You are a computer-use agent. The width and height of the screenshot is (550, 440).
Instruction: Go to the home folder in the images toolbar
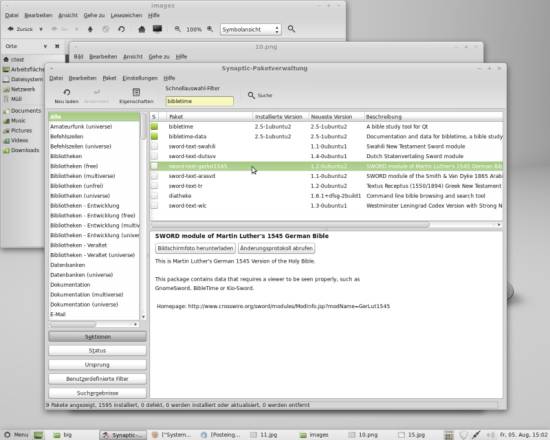(x=142, y=29)
